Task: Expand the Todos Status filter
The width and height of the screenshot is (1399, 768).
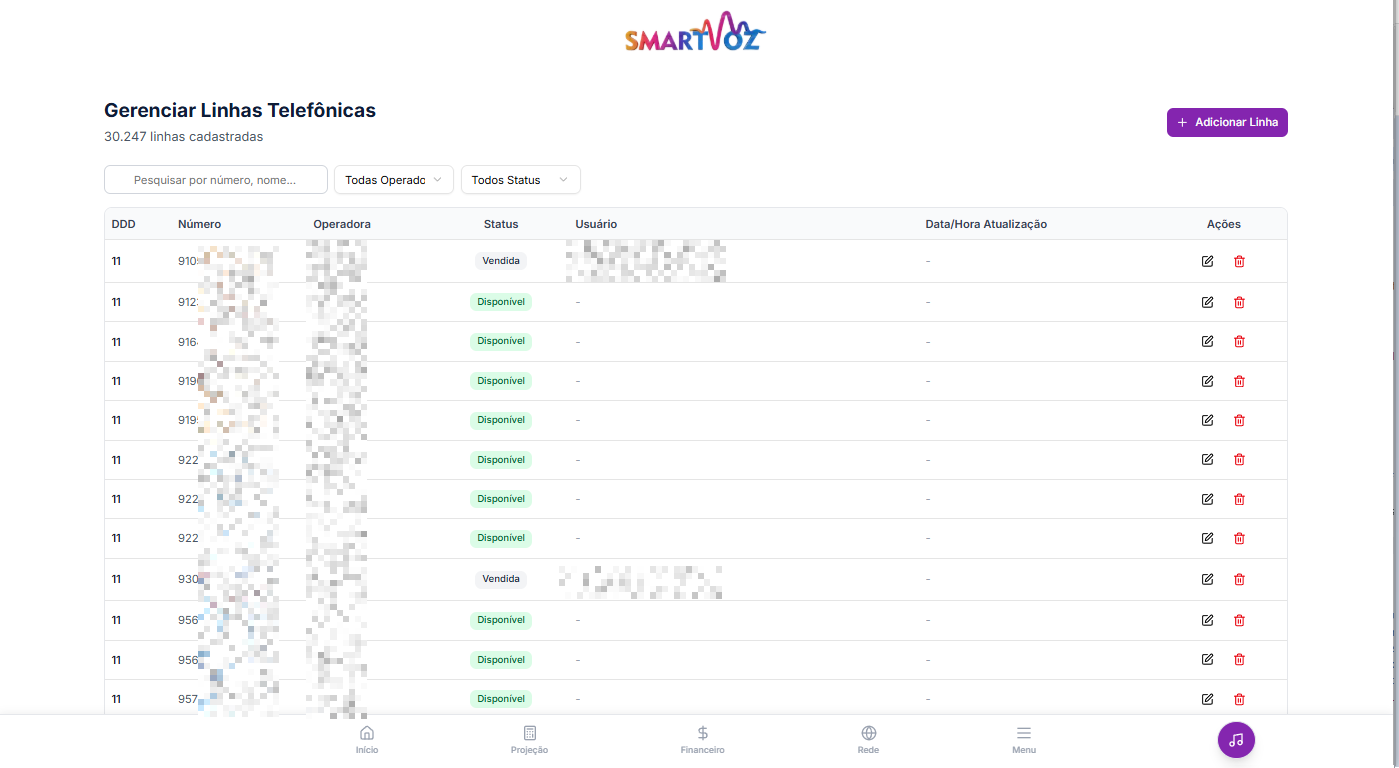Action: (520, 180)
